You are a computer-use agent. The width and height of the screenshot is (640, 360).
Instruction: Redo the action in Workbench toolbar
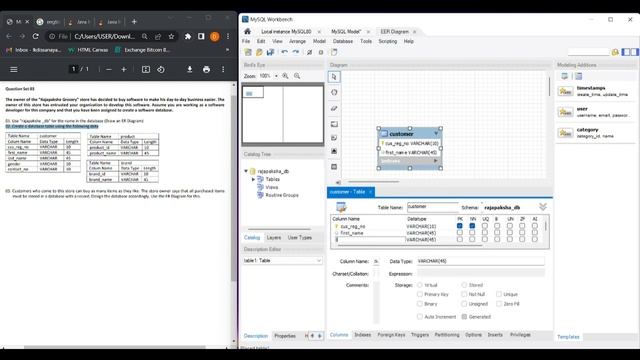(x=296, y=52)
